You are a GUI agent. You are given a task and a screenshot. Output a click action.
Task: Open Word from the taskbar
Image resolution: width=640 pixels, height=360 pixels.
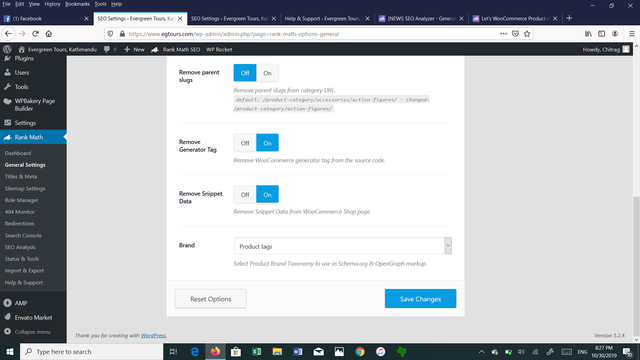pyautogui.click(x=298, y=351)
